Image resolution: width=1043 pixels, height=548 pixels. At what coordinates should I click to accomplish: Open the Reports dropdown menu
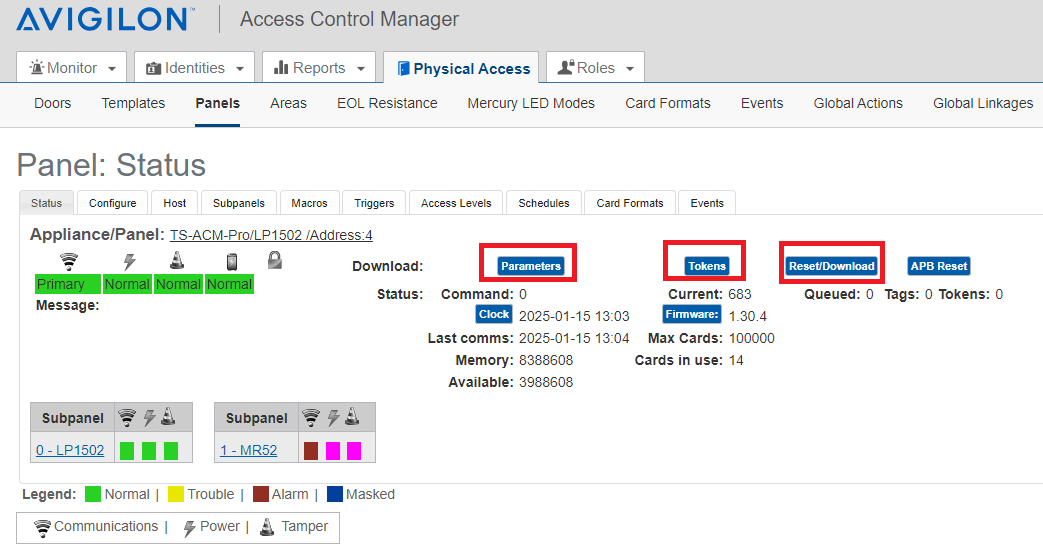pyautogui.click(x=318, y=68)
